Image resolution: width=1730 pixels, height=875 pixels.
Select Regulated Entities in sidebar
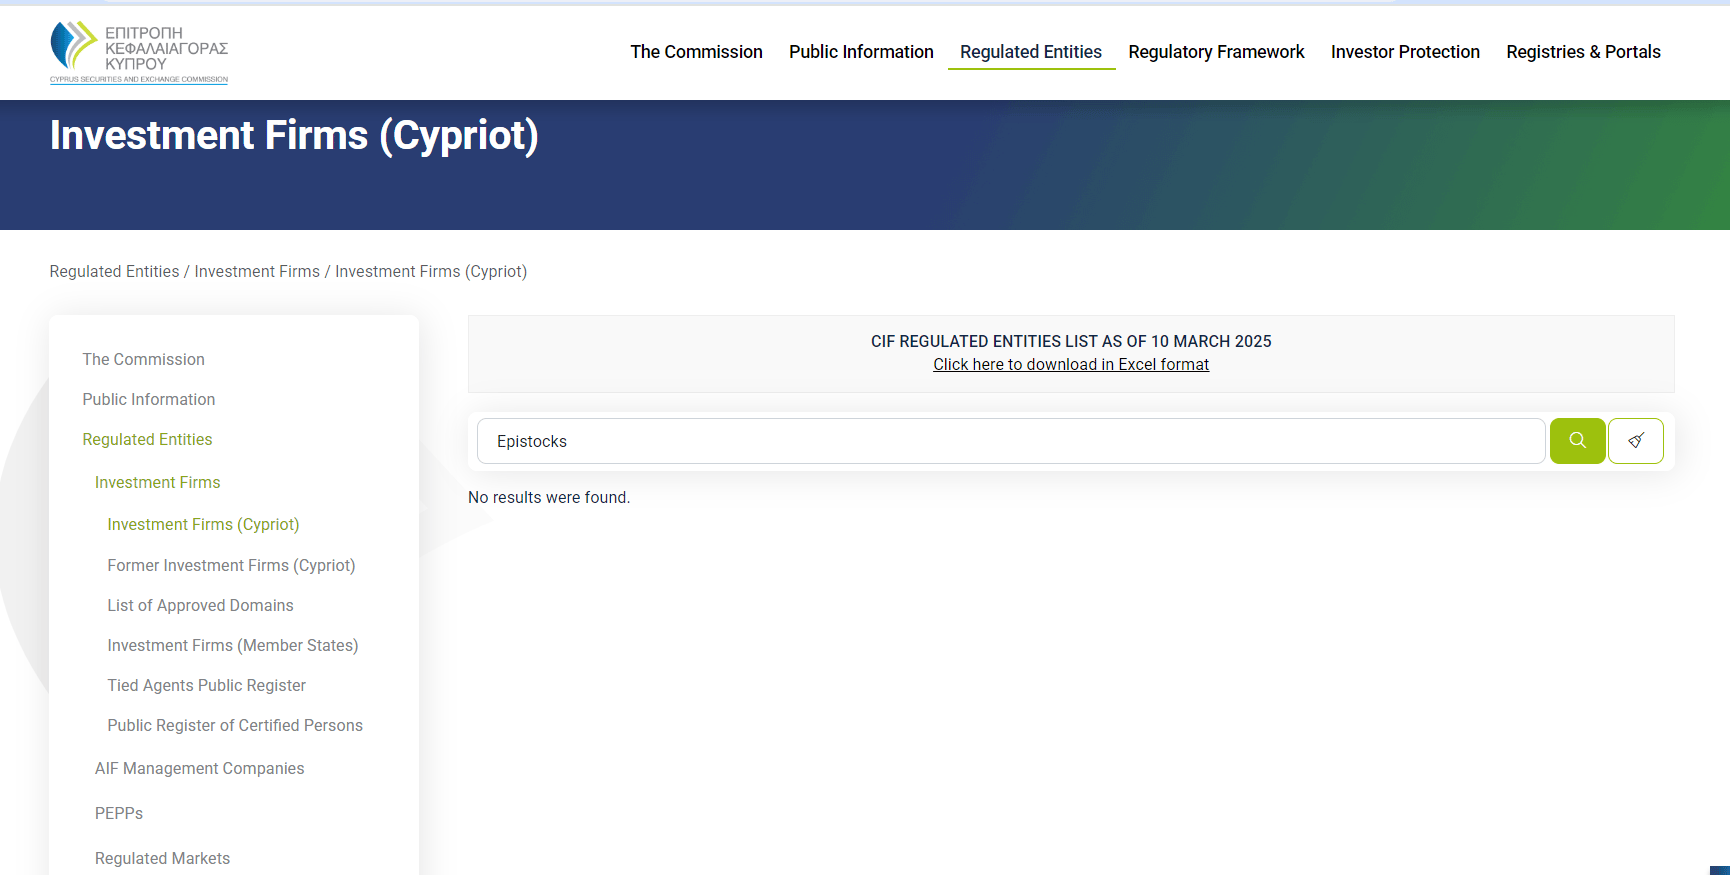click(147, 439)
